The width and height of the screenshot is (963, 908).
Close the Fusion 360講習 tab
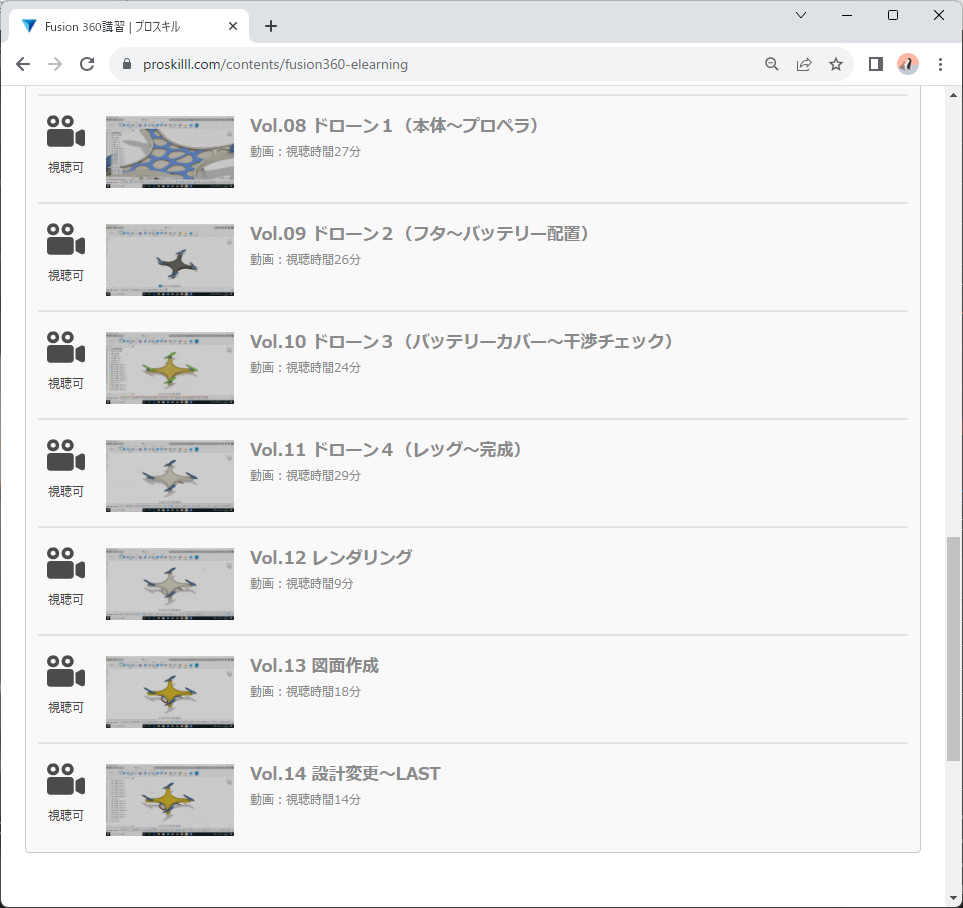[233, 26]
